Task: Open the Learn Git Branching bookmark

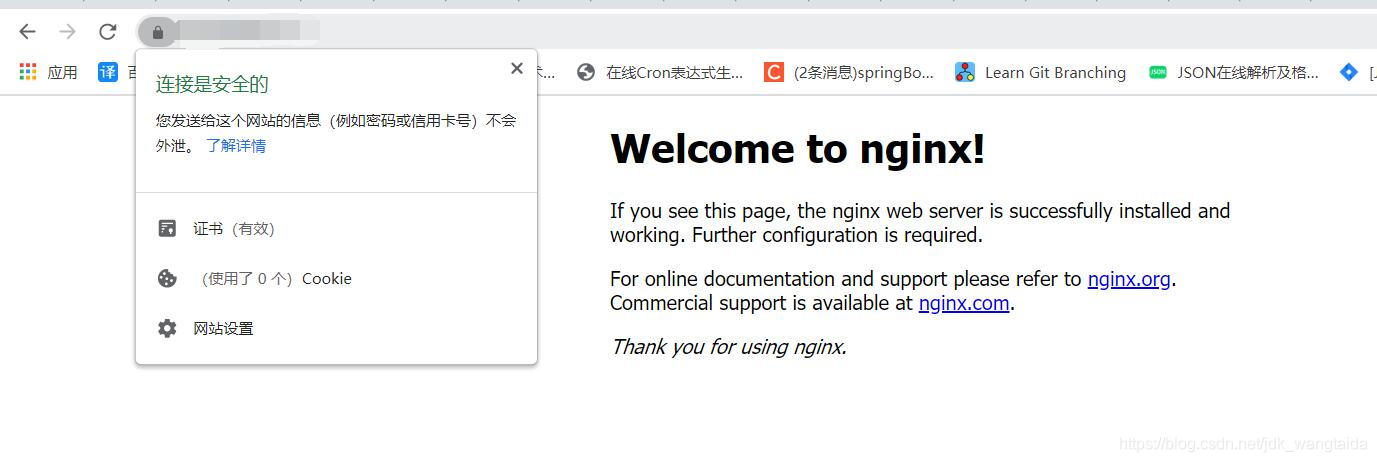Action: pos(1040,72)
